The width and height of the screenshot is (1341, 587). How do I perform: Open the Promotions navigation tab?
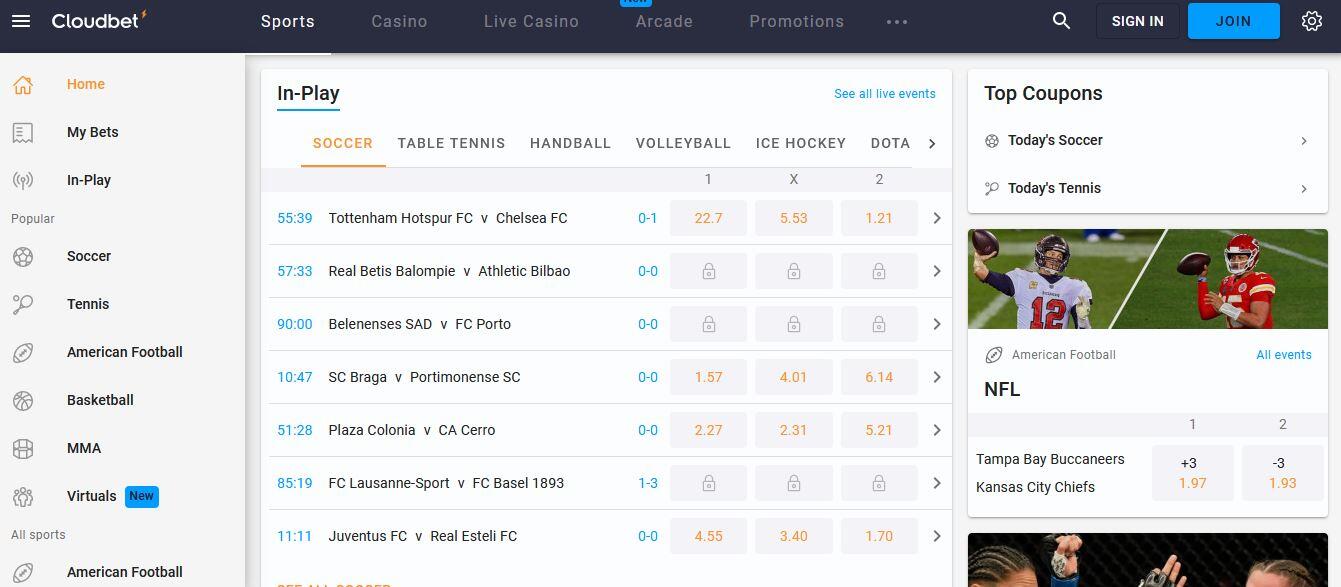click(x=797, y=21)
